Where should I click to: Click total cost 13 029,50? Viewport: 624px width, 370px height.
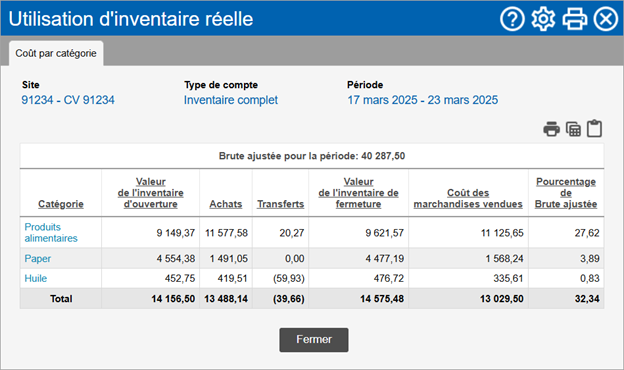tap(502, 299)
